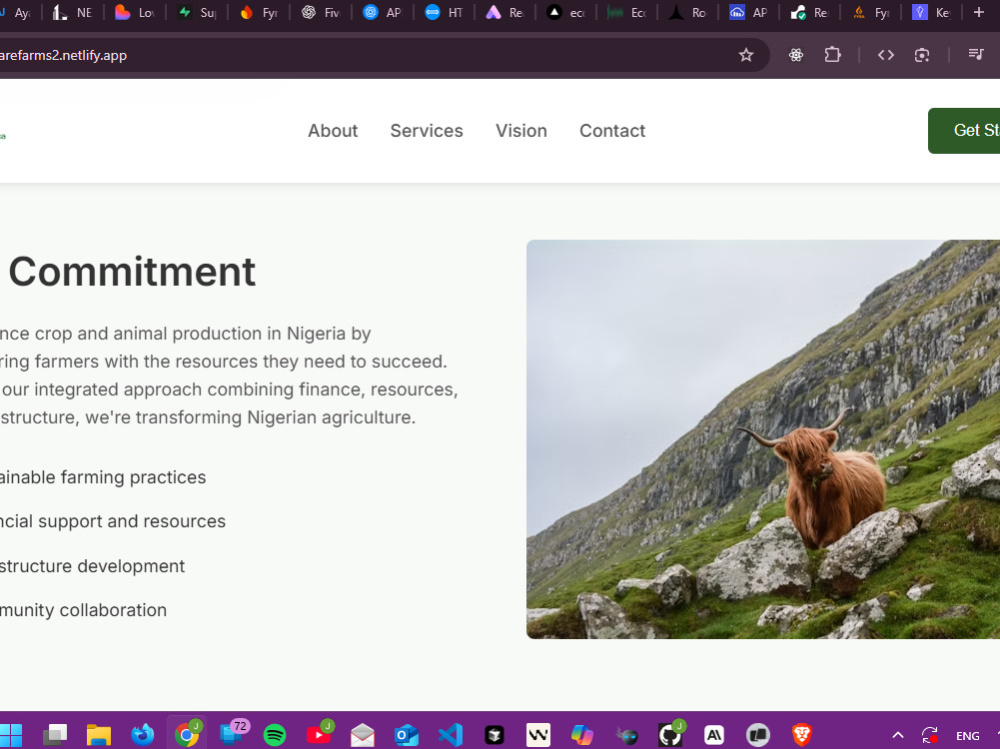
Task: Switch to the HT browser tab
Action: click(444, 12)
